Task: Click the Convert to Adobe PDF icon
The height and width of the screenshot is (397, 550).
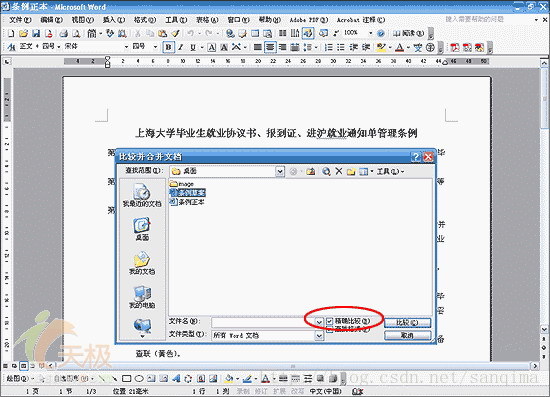Action: pyautogui.click(x=455, y=47)
